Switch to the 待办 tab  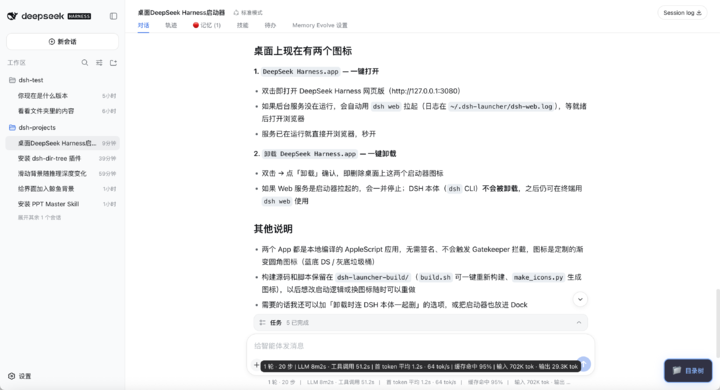[270, 25]
